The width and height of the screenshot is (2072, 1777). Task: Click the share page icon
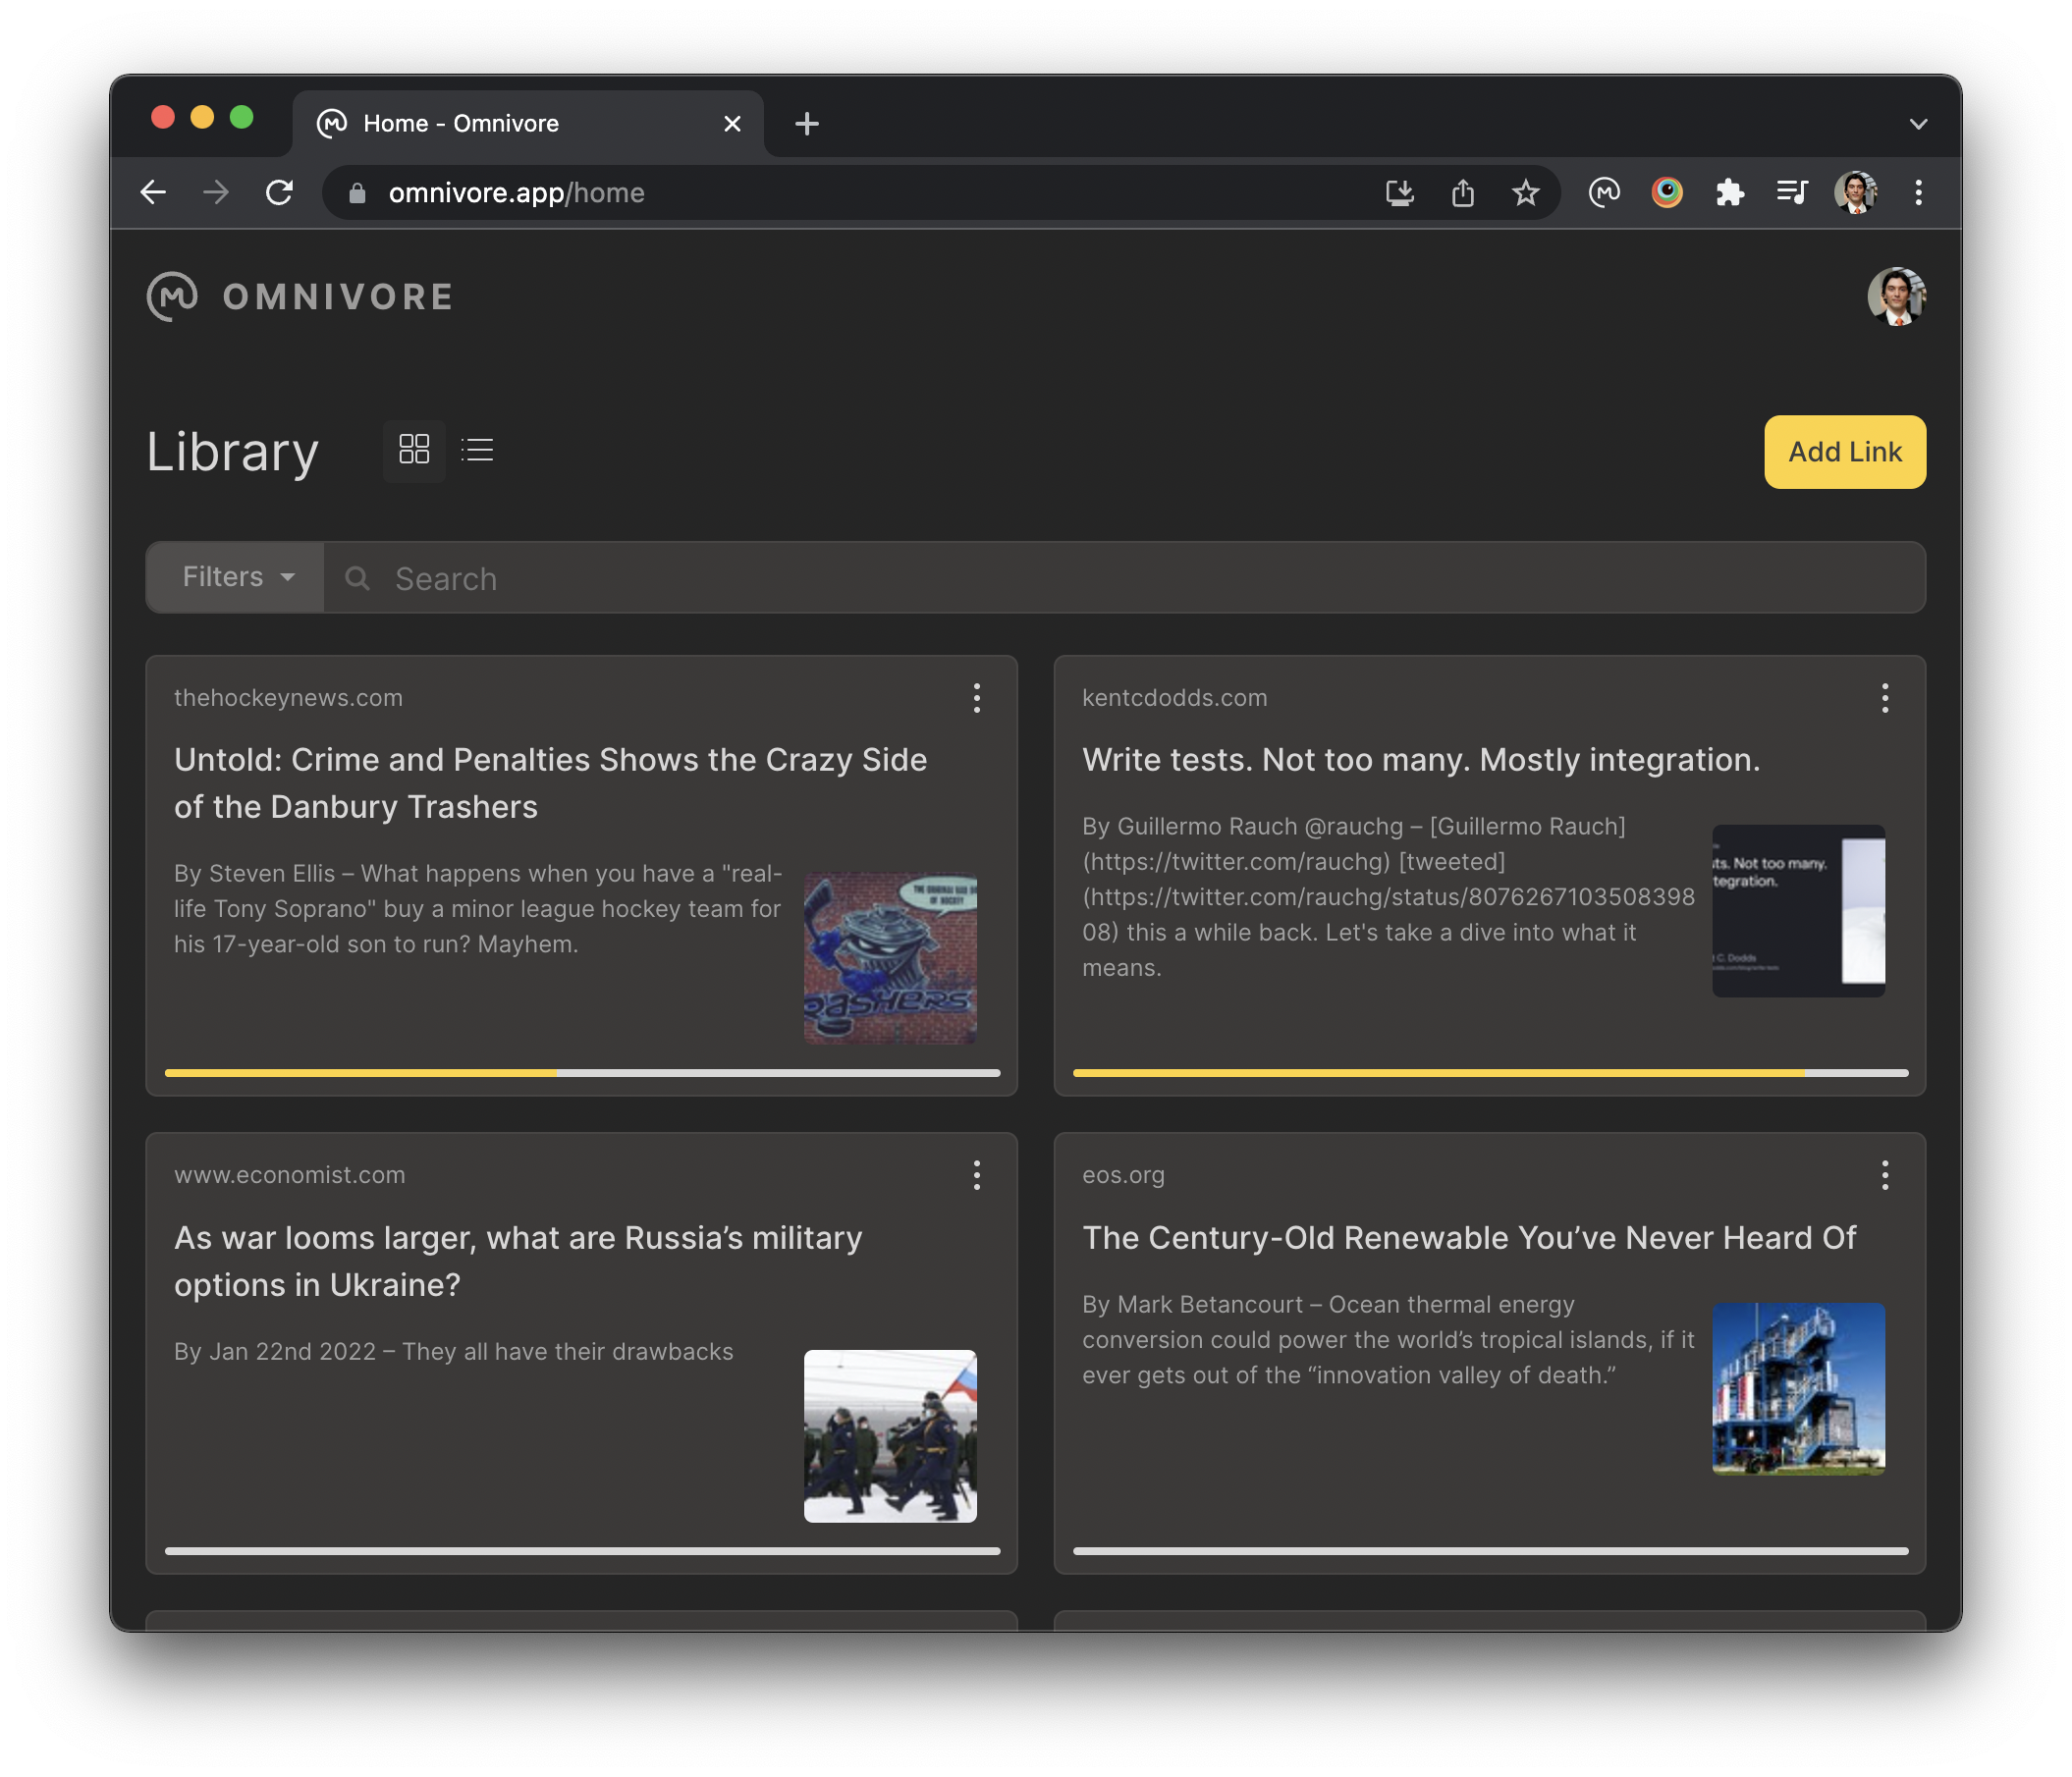1462,192
